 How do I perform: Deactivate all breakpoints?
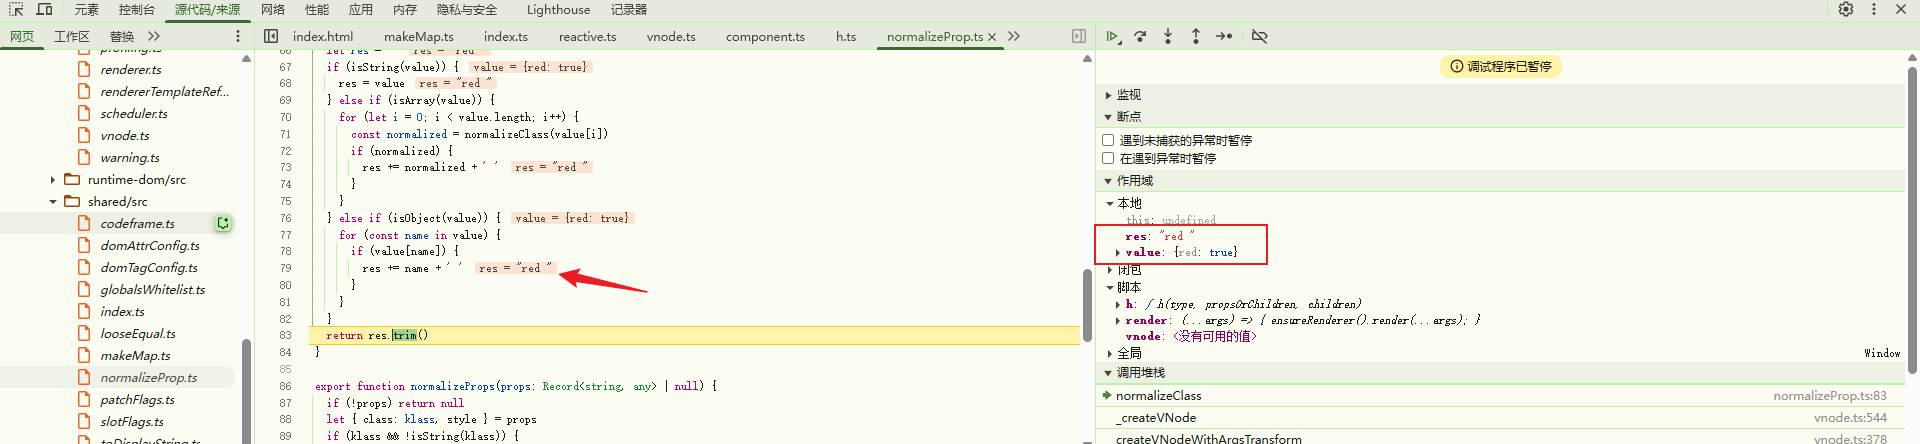[1260, 36]
